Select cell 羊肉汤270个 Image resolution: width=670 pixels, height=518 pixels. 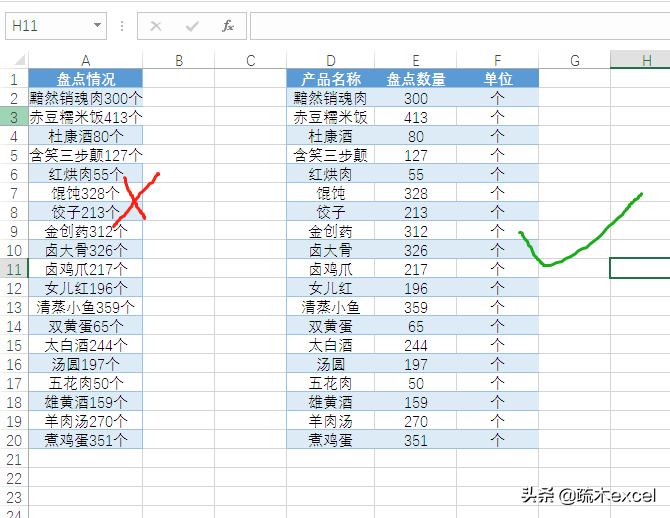tap(85, 421)
